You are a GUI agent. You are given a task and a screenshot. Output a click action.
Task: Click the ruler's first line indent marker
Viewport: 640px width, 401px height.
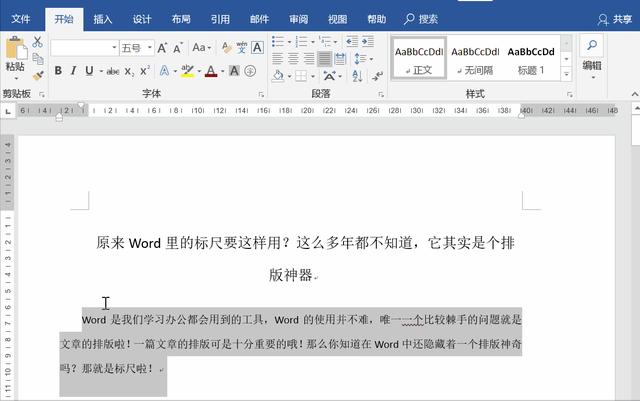tap(81, 106)
